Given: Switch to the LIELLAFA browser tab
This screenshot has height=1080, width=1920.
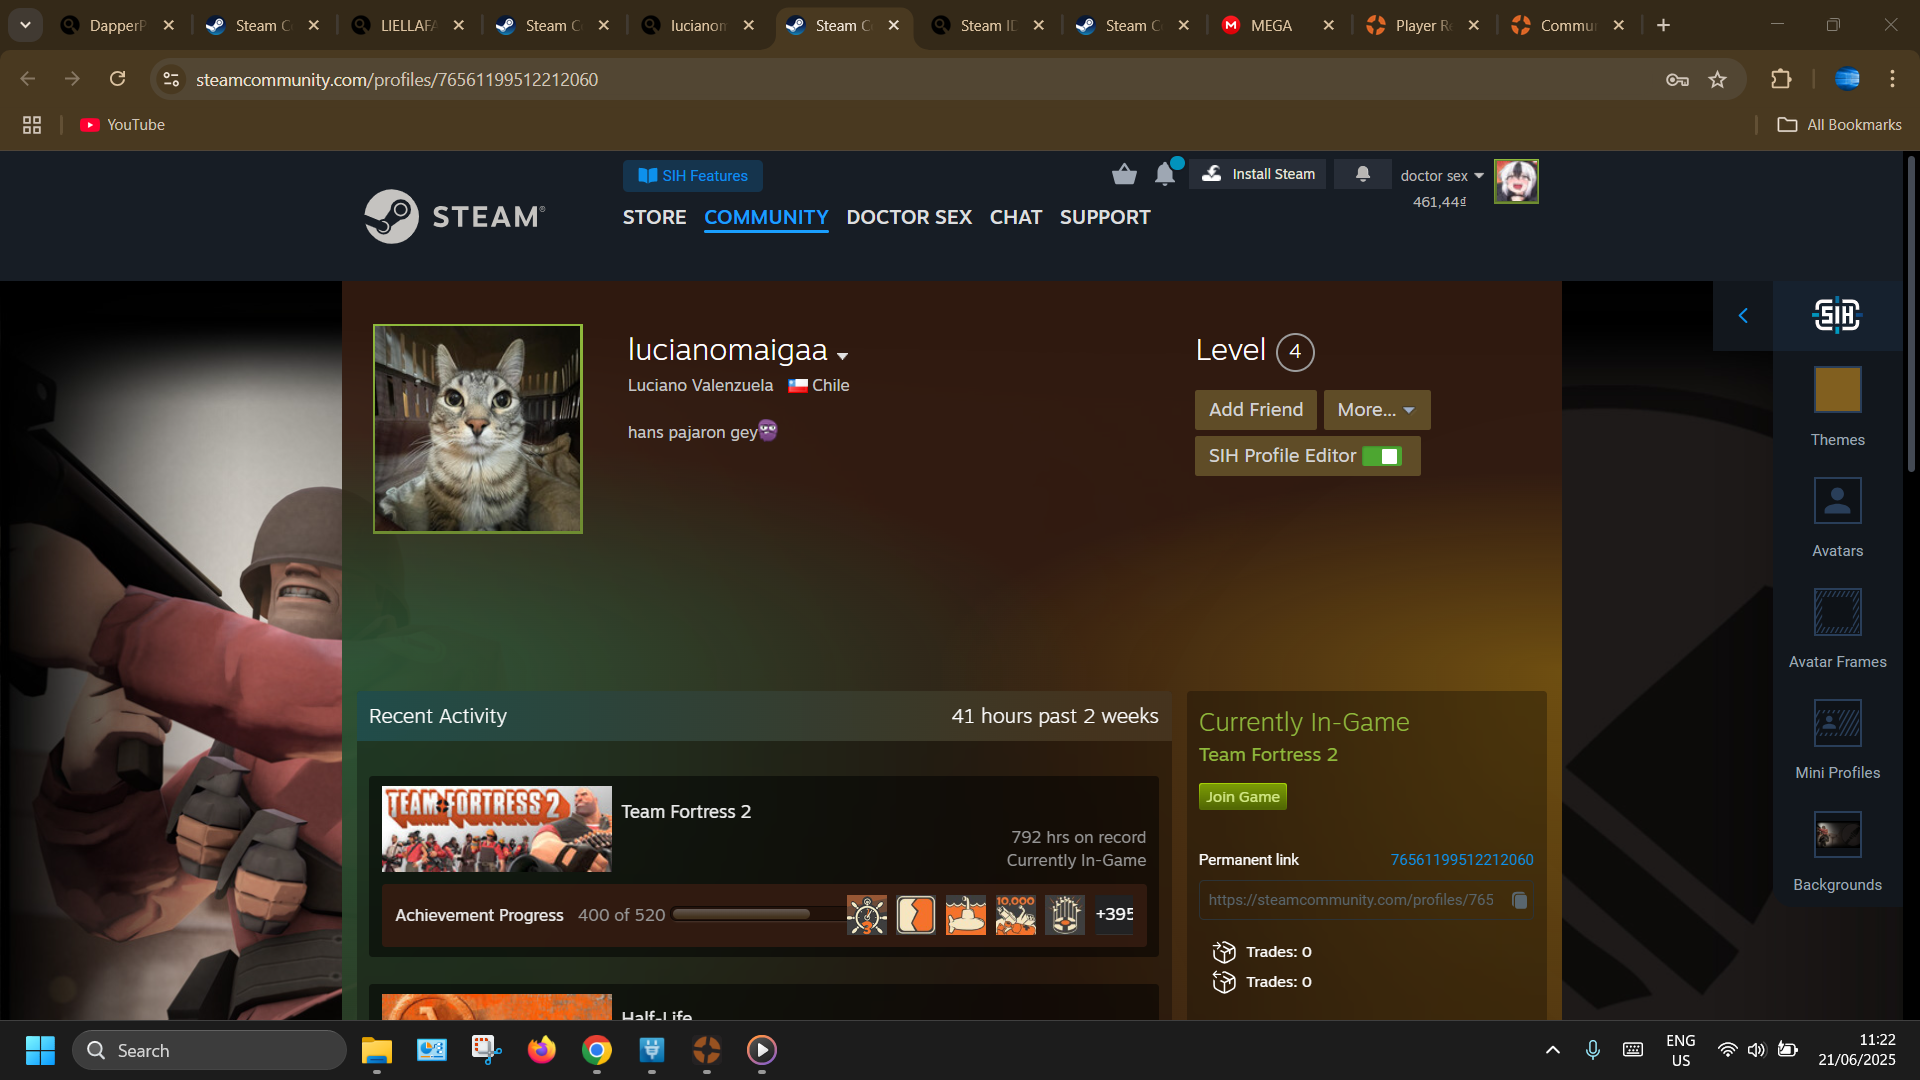Looking at the screenshot, I should 408,25.
